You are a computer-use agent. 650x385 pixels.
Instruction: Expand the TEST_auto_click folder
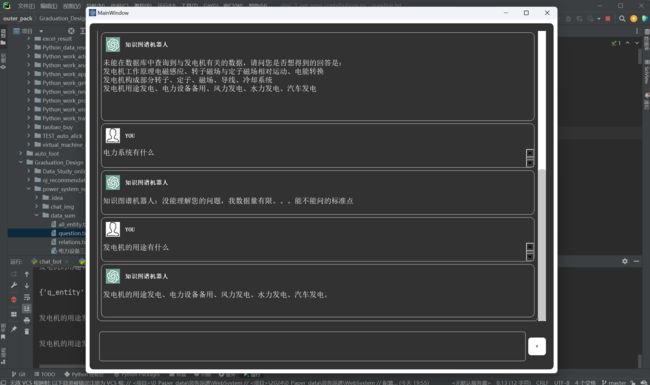(x=29, y=136)
